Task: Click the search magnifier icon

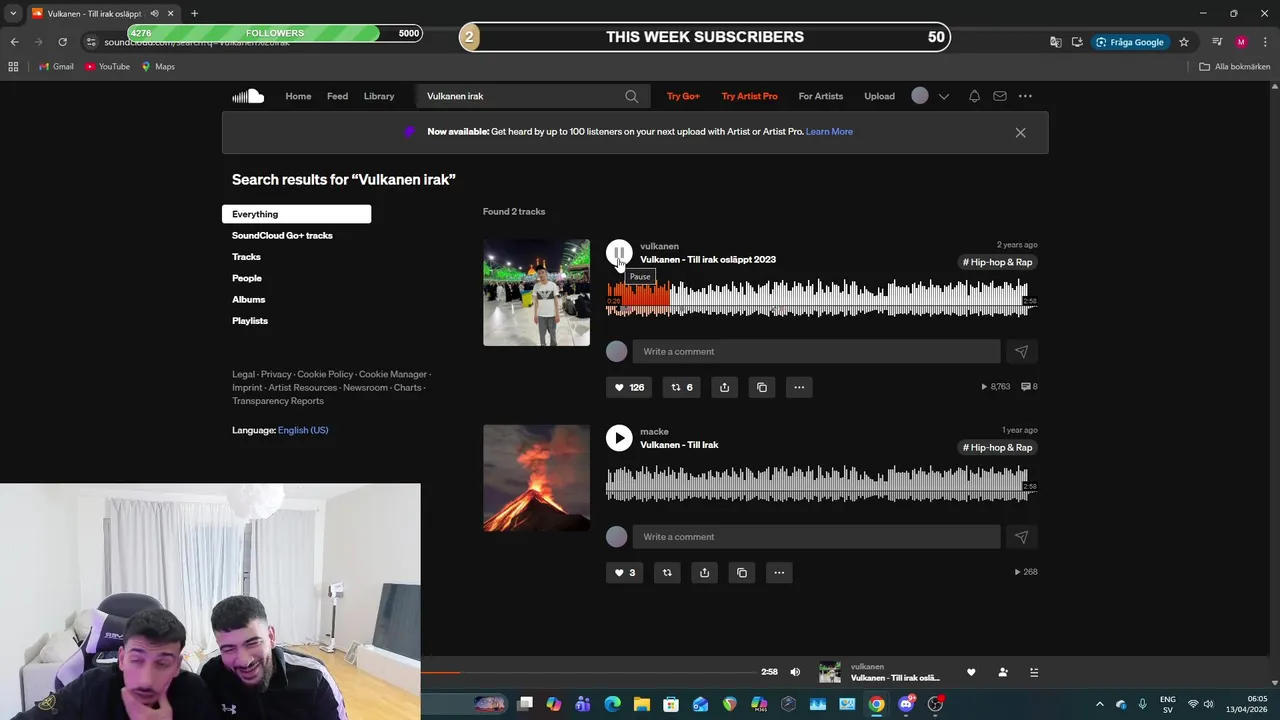Action: coord(632,96)
